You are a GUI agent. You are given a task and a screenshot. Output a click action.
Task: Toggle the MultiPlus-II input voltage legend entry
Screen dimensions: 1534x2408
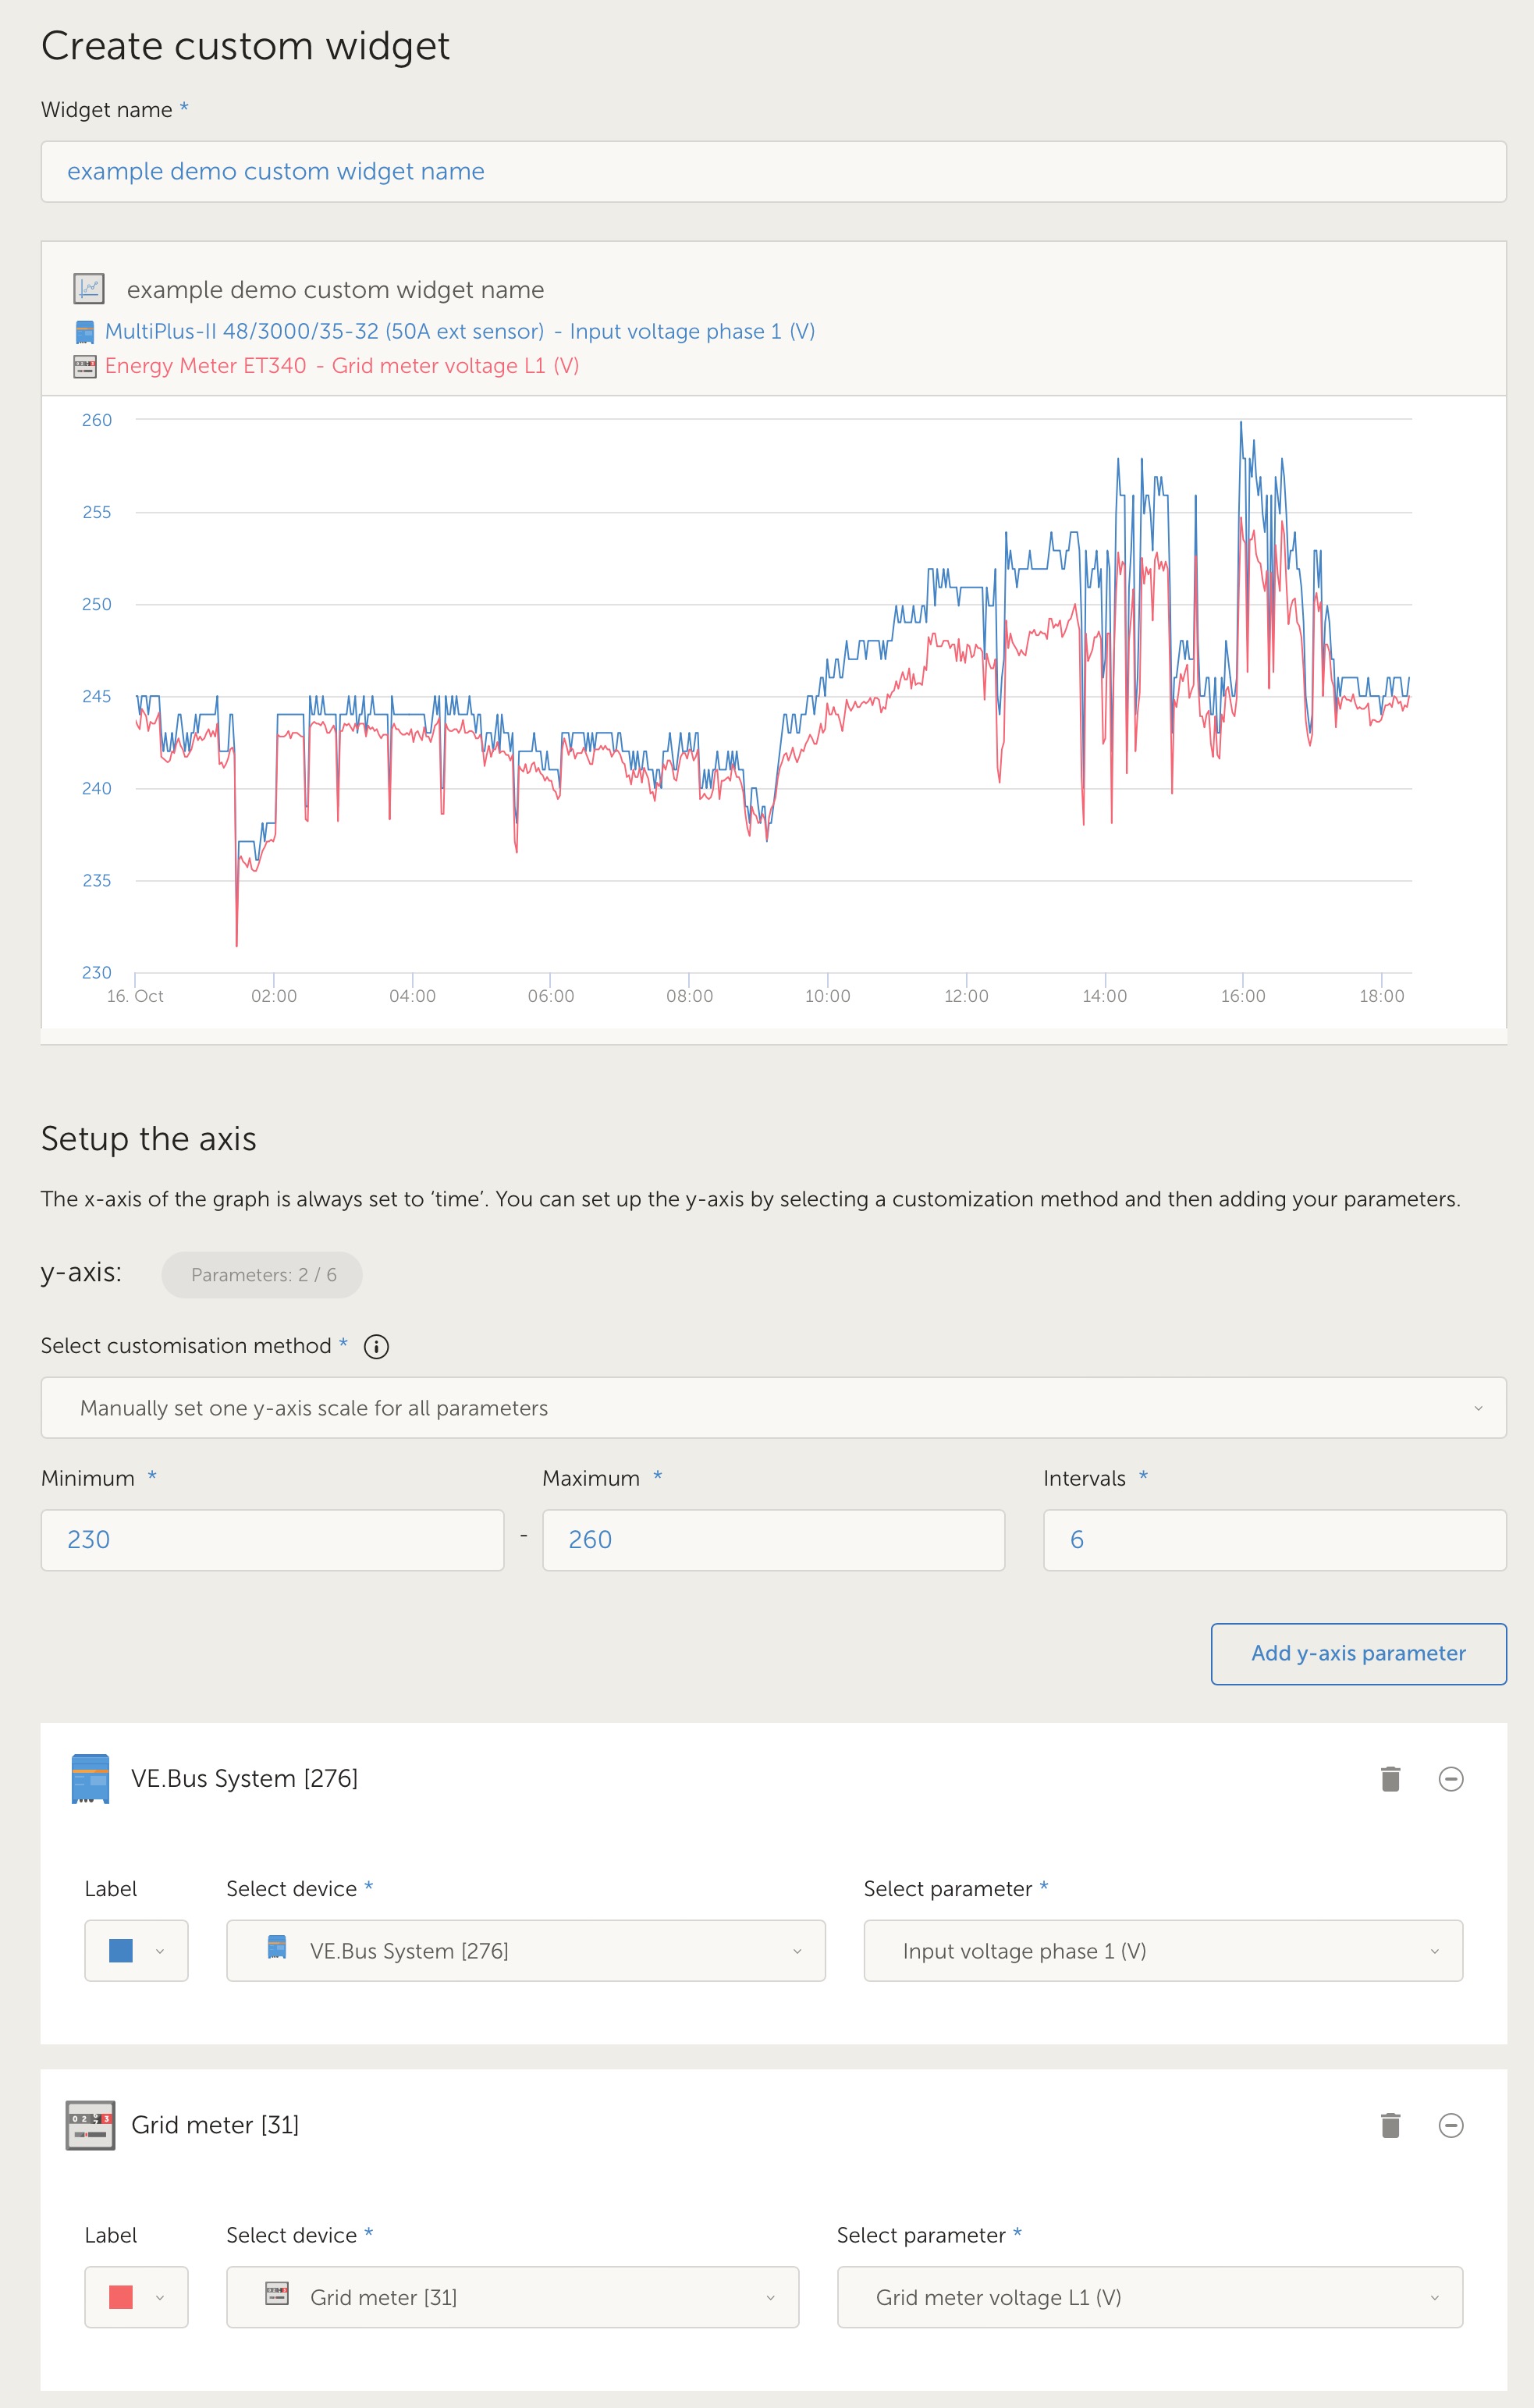pyautogui.click(x=460, y=332)
